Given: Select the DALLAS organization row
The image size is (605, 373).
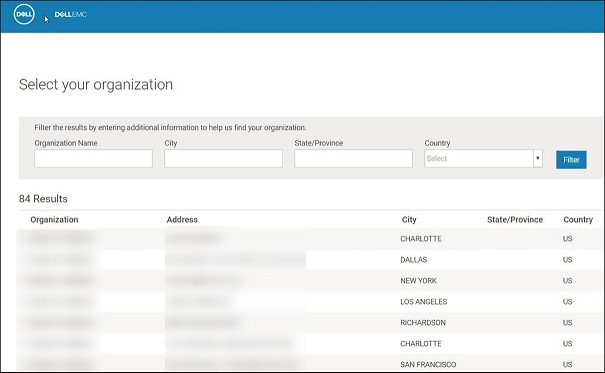Looking at the screenshot, I should (310, 260).
